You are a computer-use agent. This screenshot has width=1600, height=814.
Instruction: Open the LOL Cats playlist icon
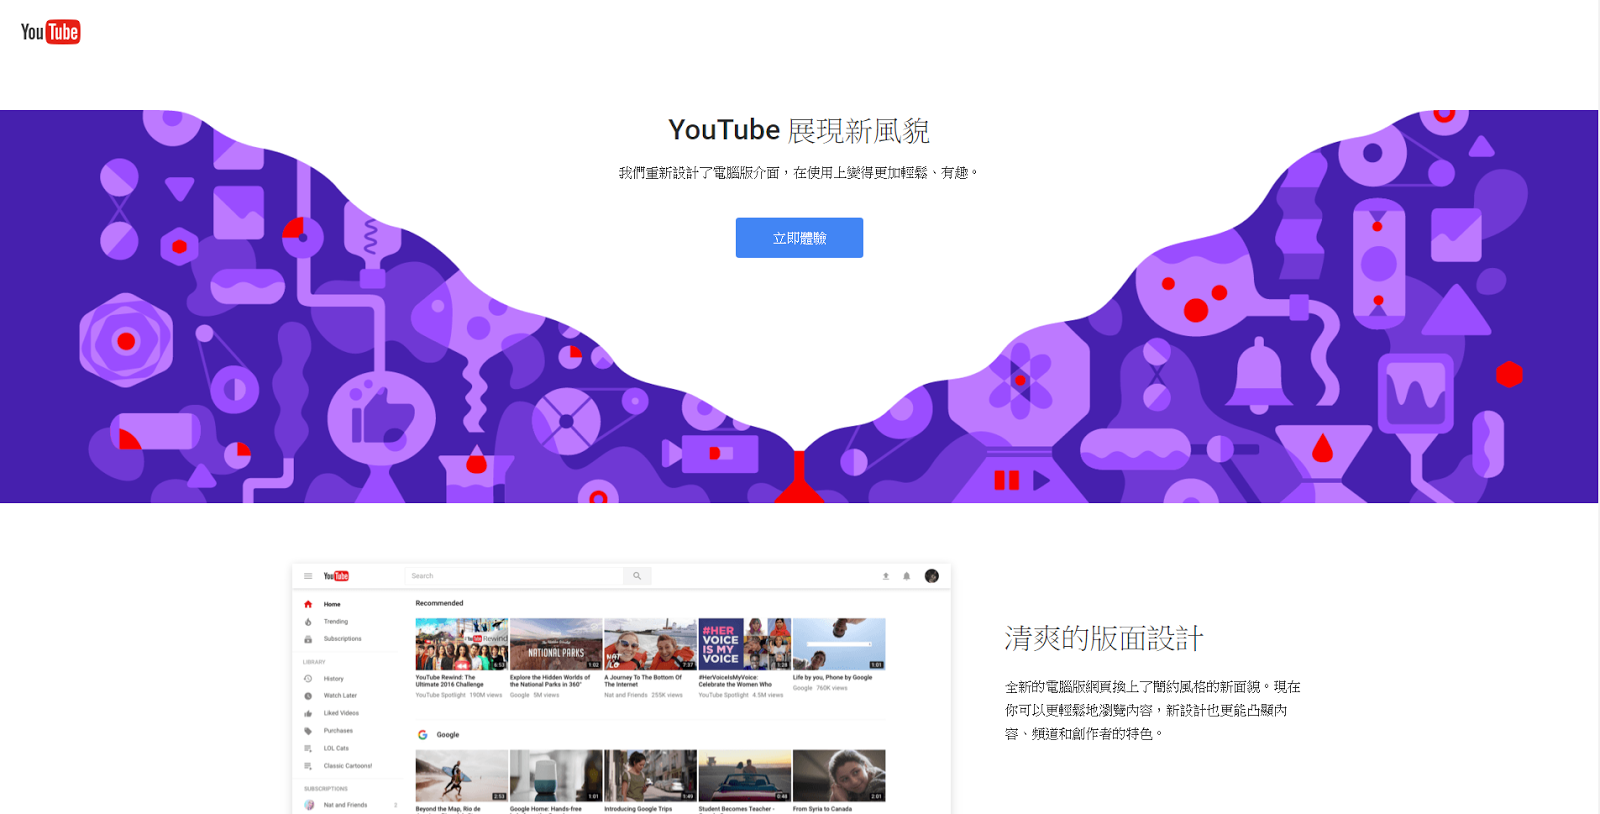coord(308,749)
